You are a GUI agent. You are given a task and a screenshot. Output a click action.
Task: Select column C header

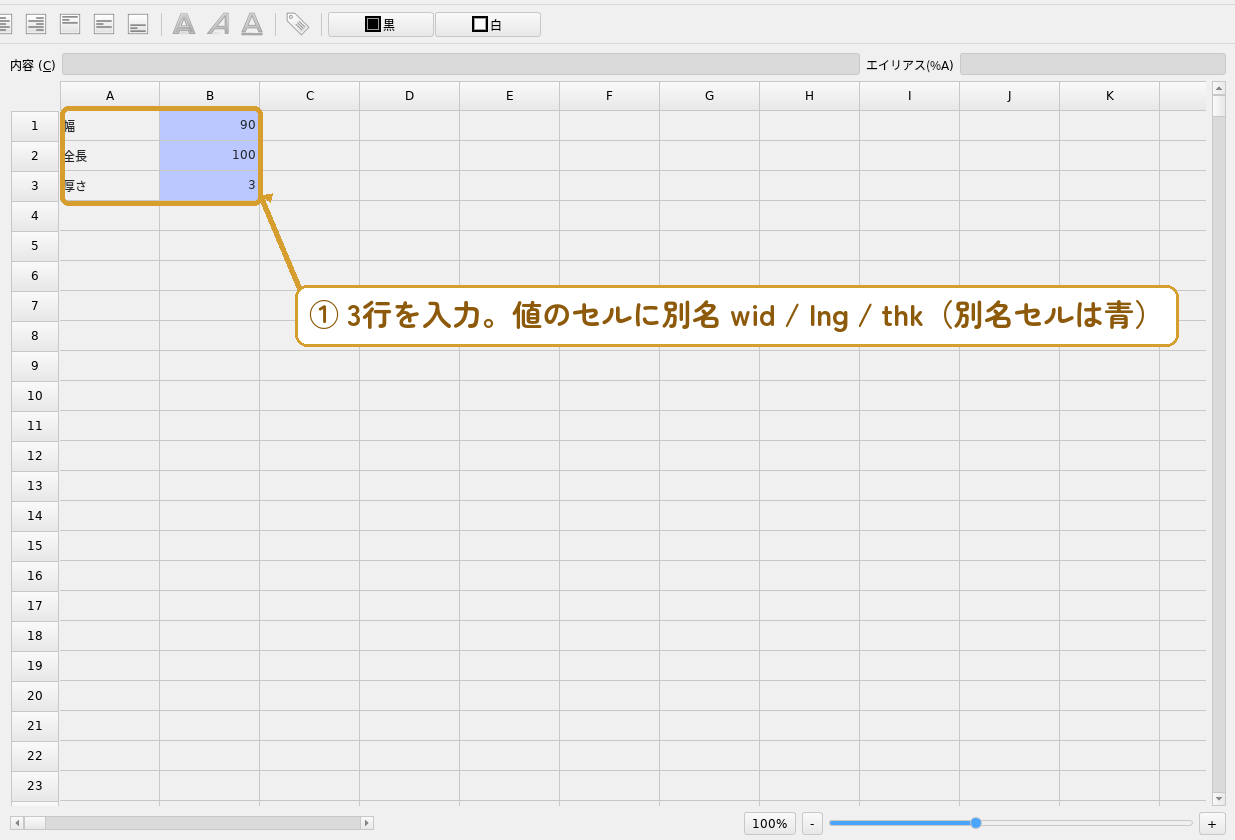(310, 96)
